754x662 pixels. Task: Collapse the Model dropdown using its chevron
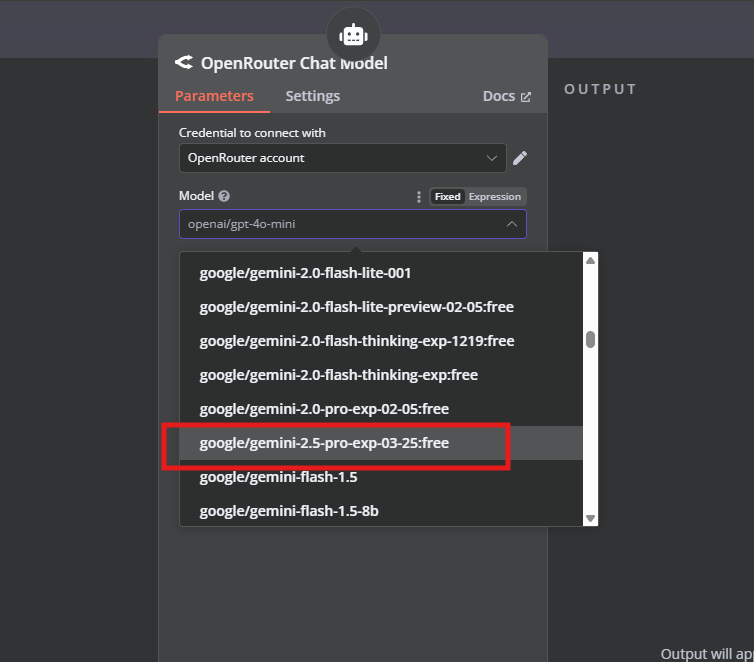(x=512, y=224)
